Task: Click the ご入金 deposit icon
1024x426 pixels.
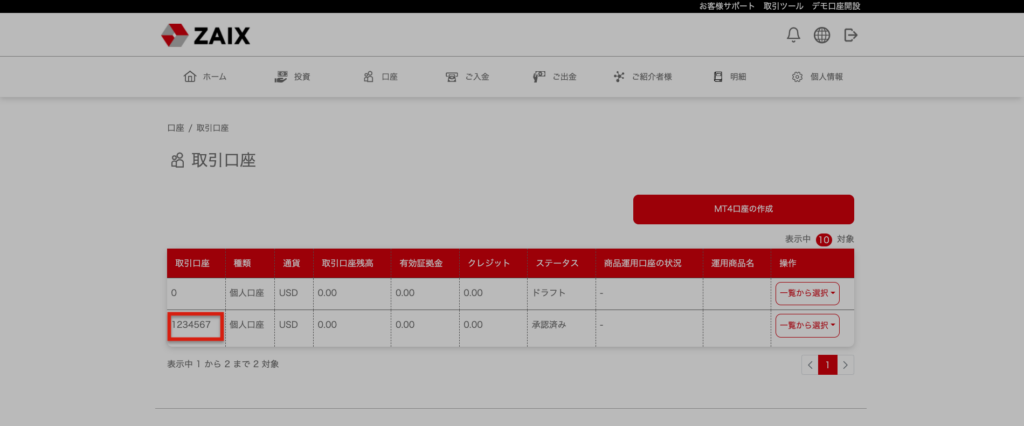Action: click(452, 77)
